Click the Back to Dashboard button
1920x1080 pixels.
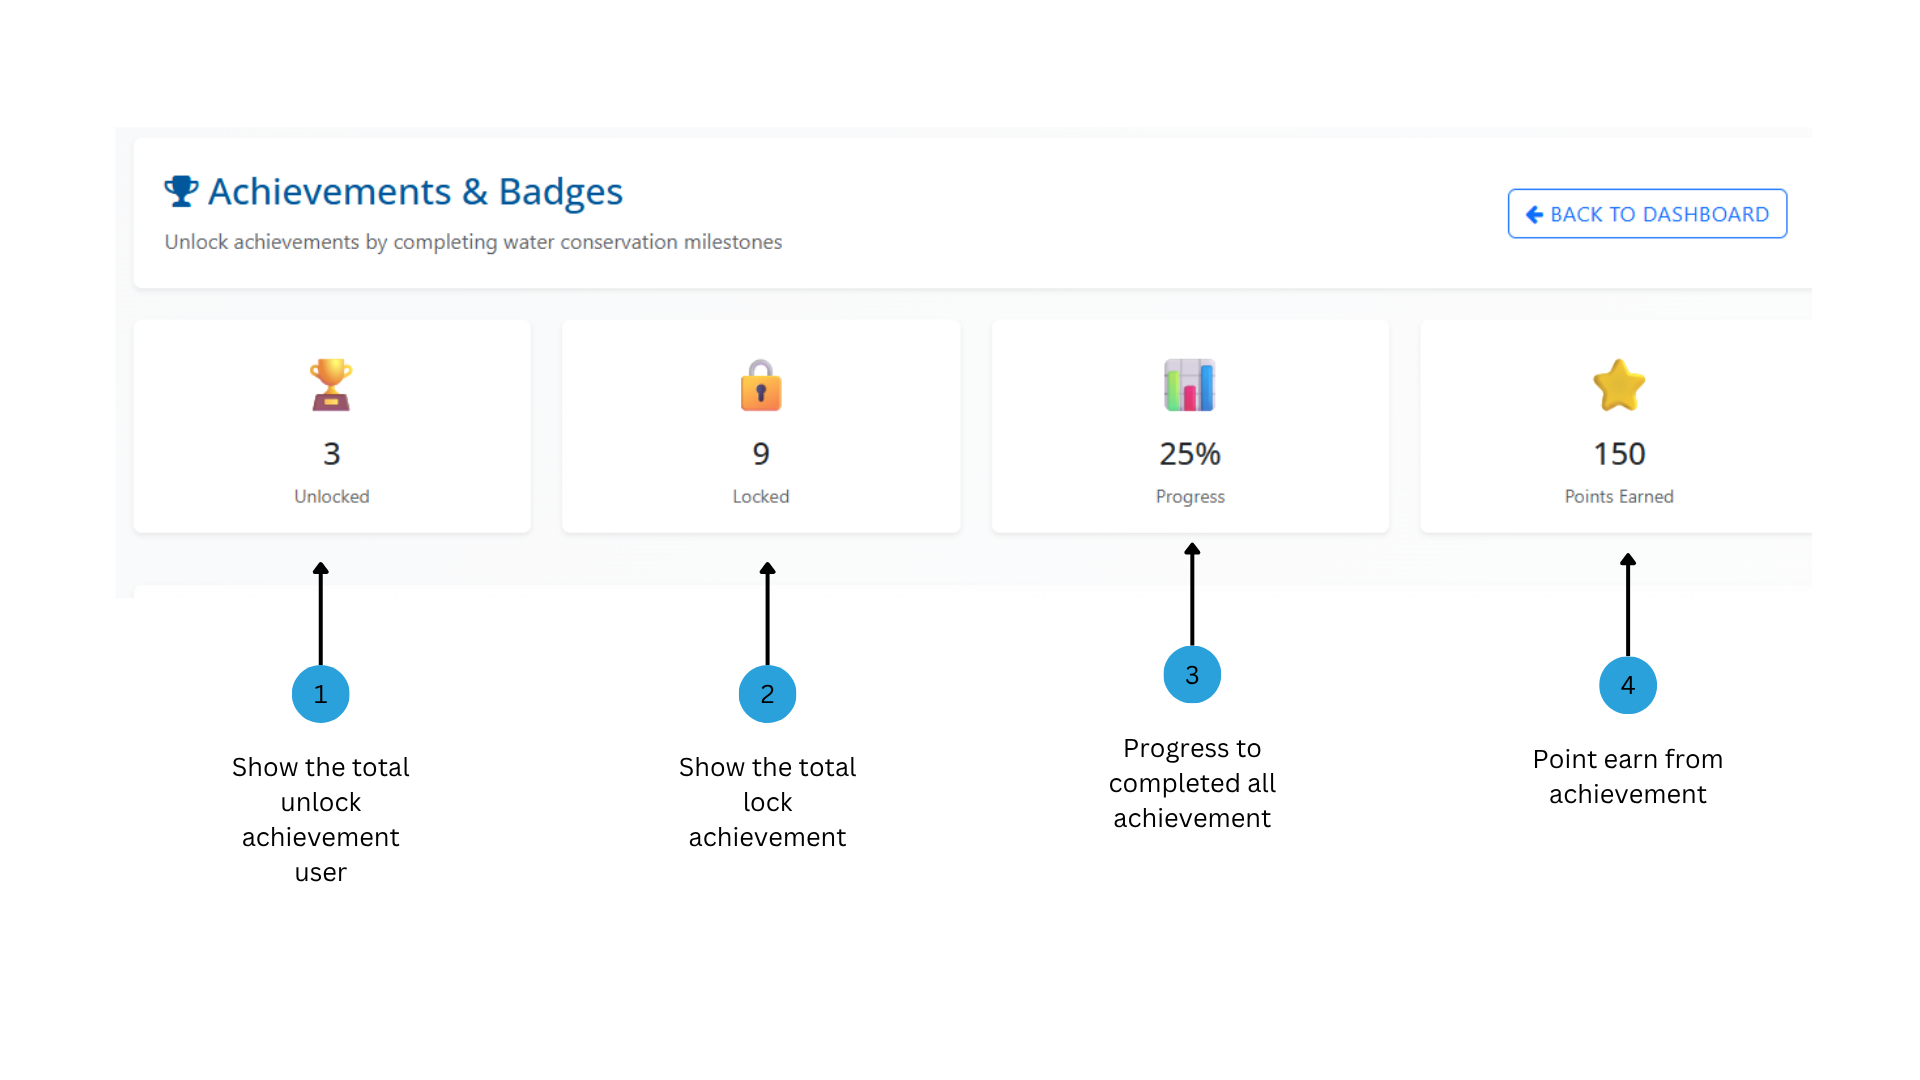tap(1647, 214)
